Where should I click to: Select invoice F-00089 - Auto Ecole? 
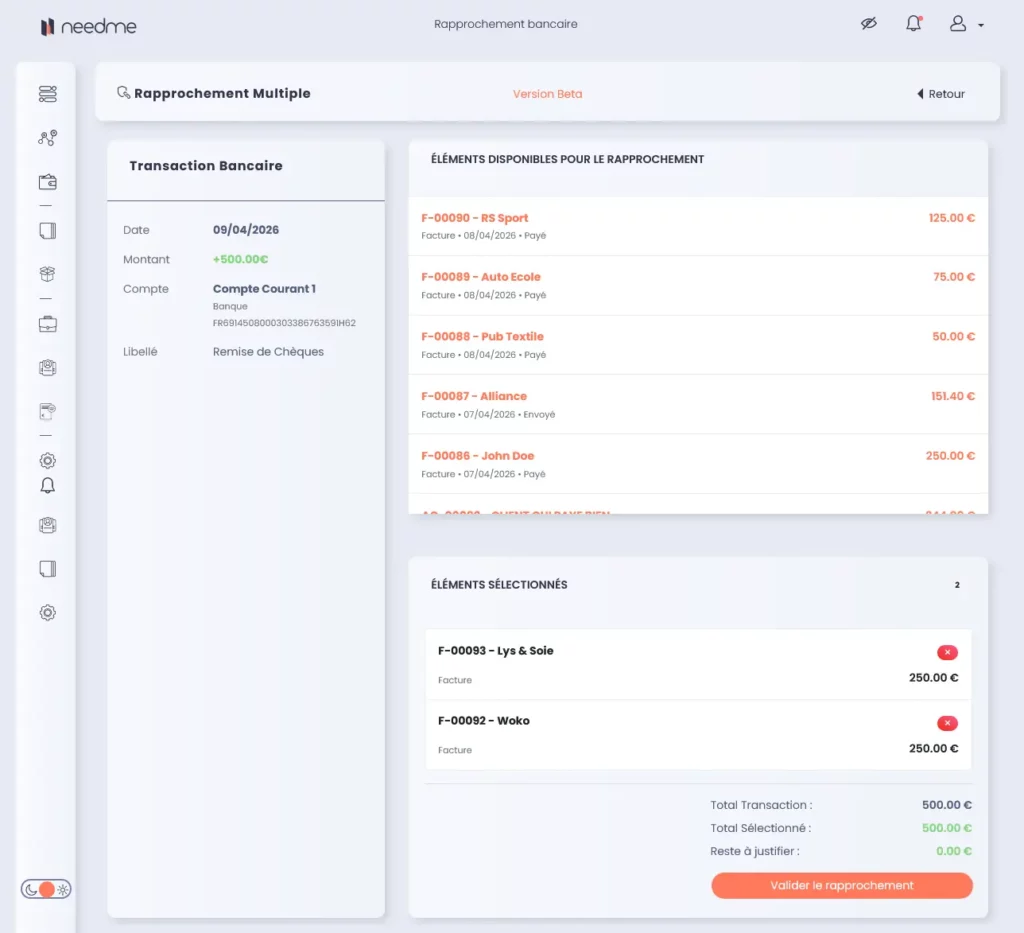697,285
